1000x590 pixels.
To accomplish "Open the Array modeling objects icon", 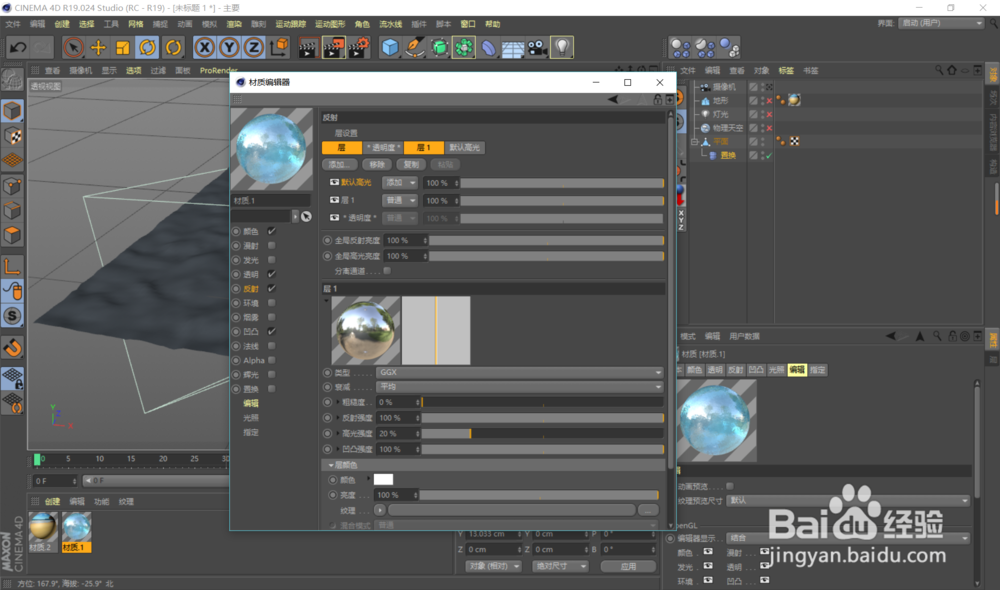I will coord(464,48).
